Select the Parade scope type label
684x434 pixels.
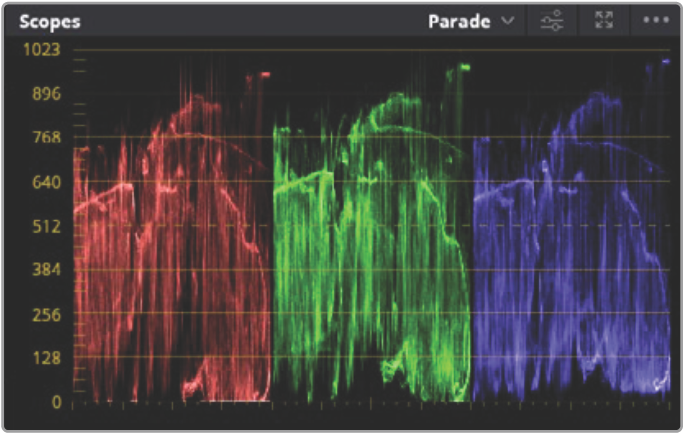click(460, 21)
